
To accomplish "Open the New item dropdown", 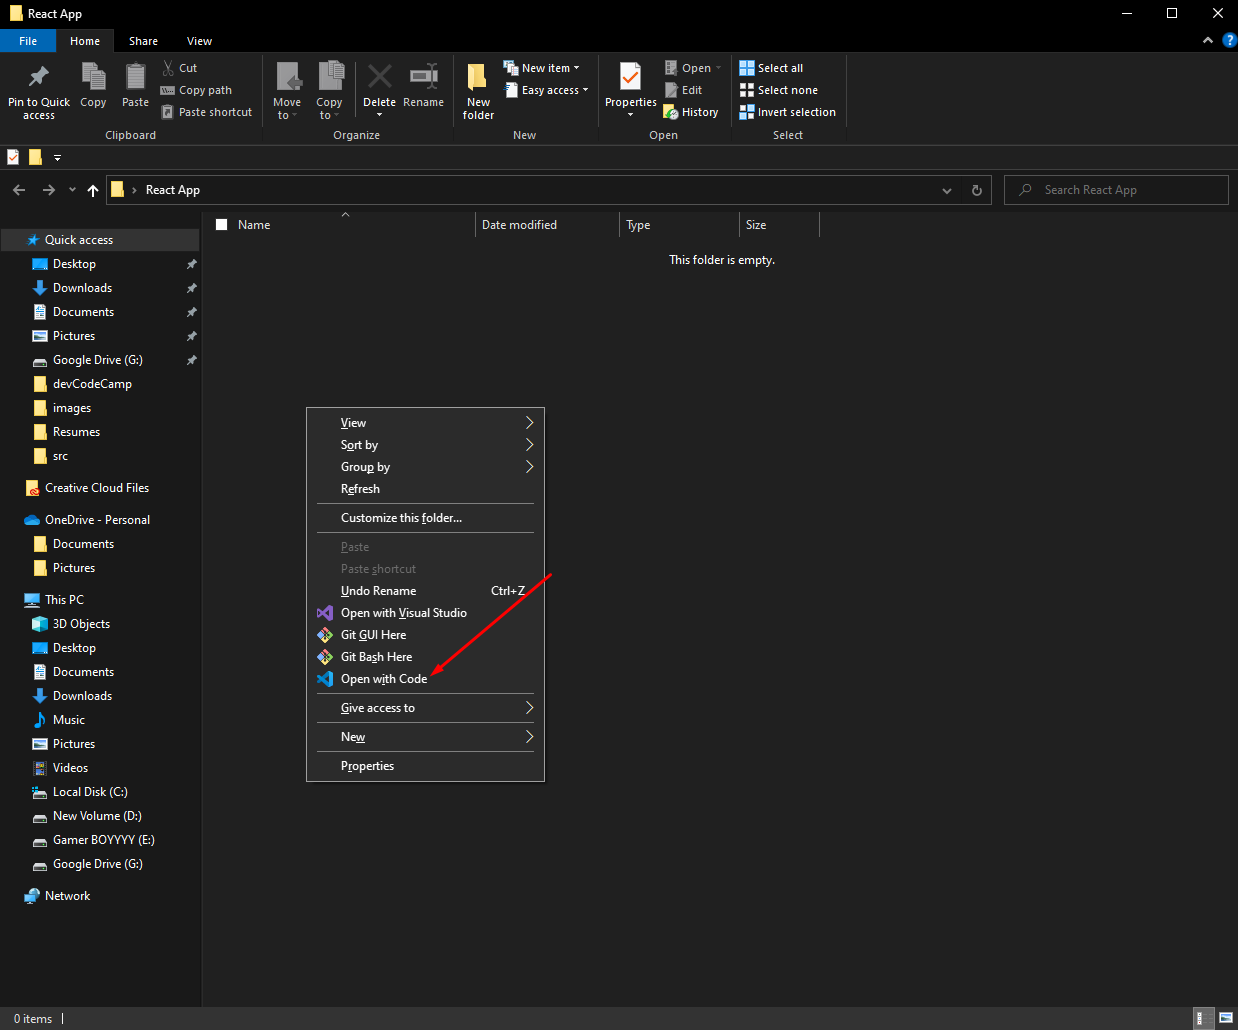I will pyautogui.click(x=543, y=67).
